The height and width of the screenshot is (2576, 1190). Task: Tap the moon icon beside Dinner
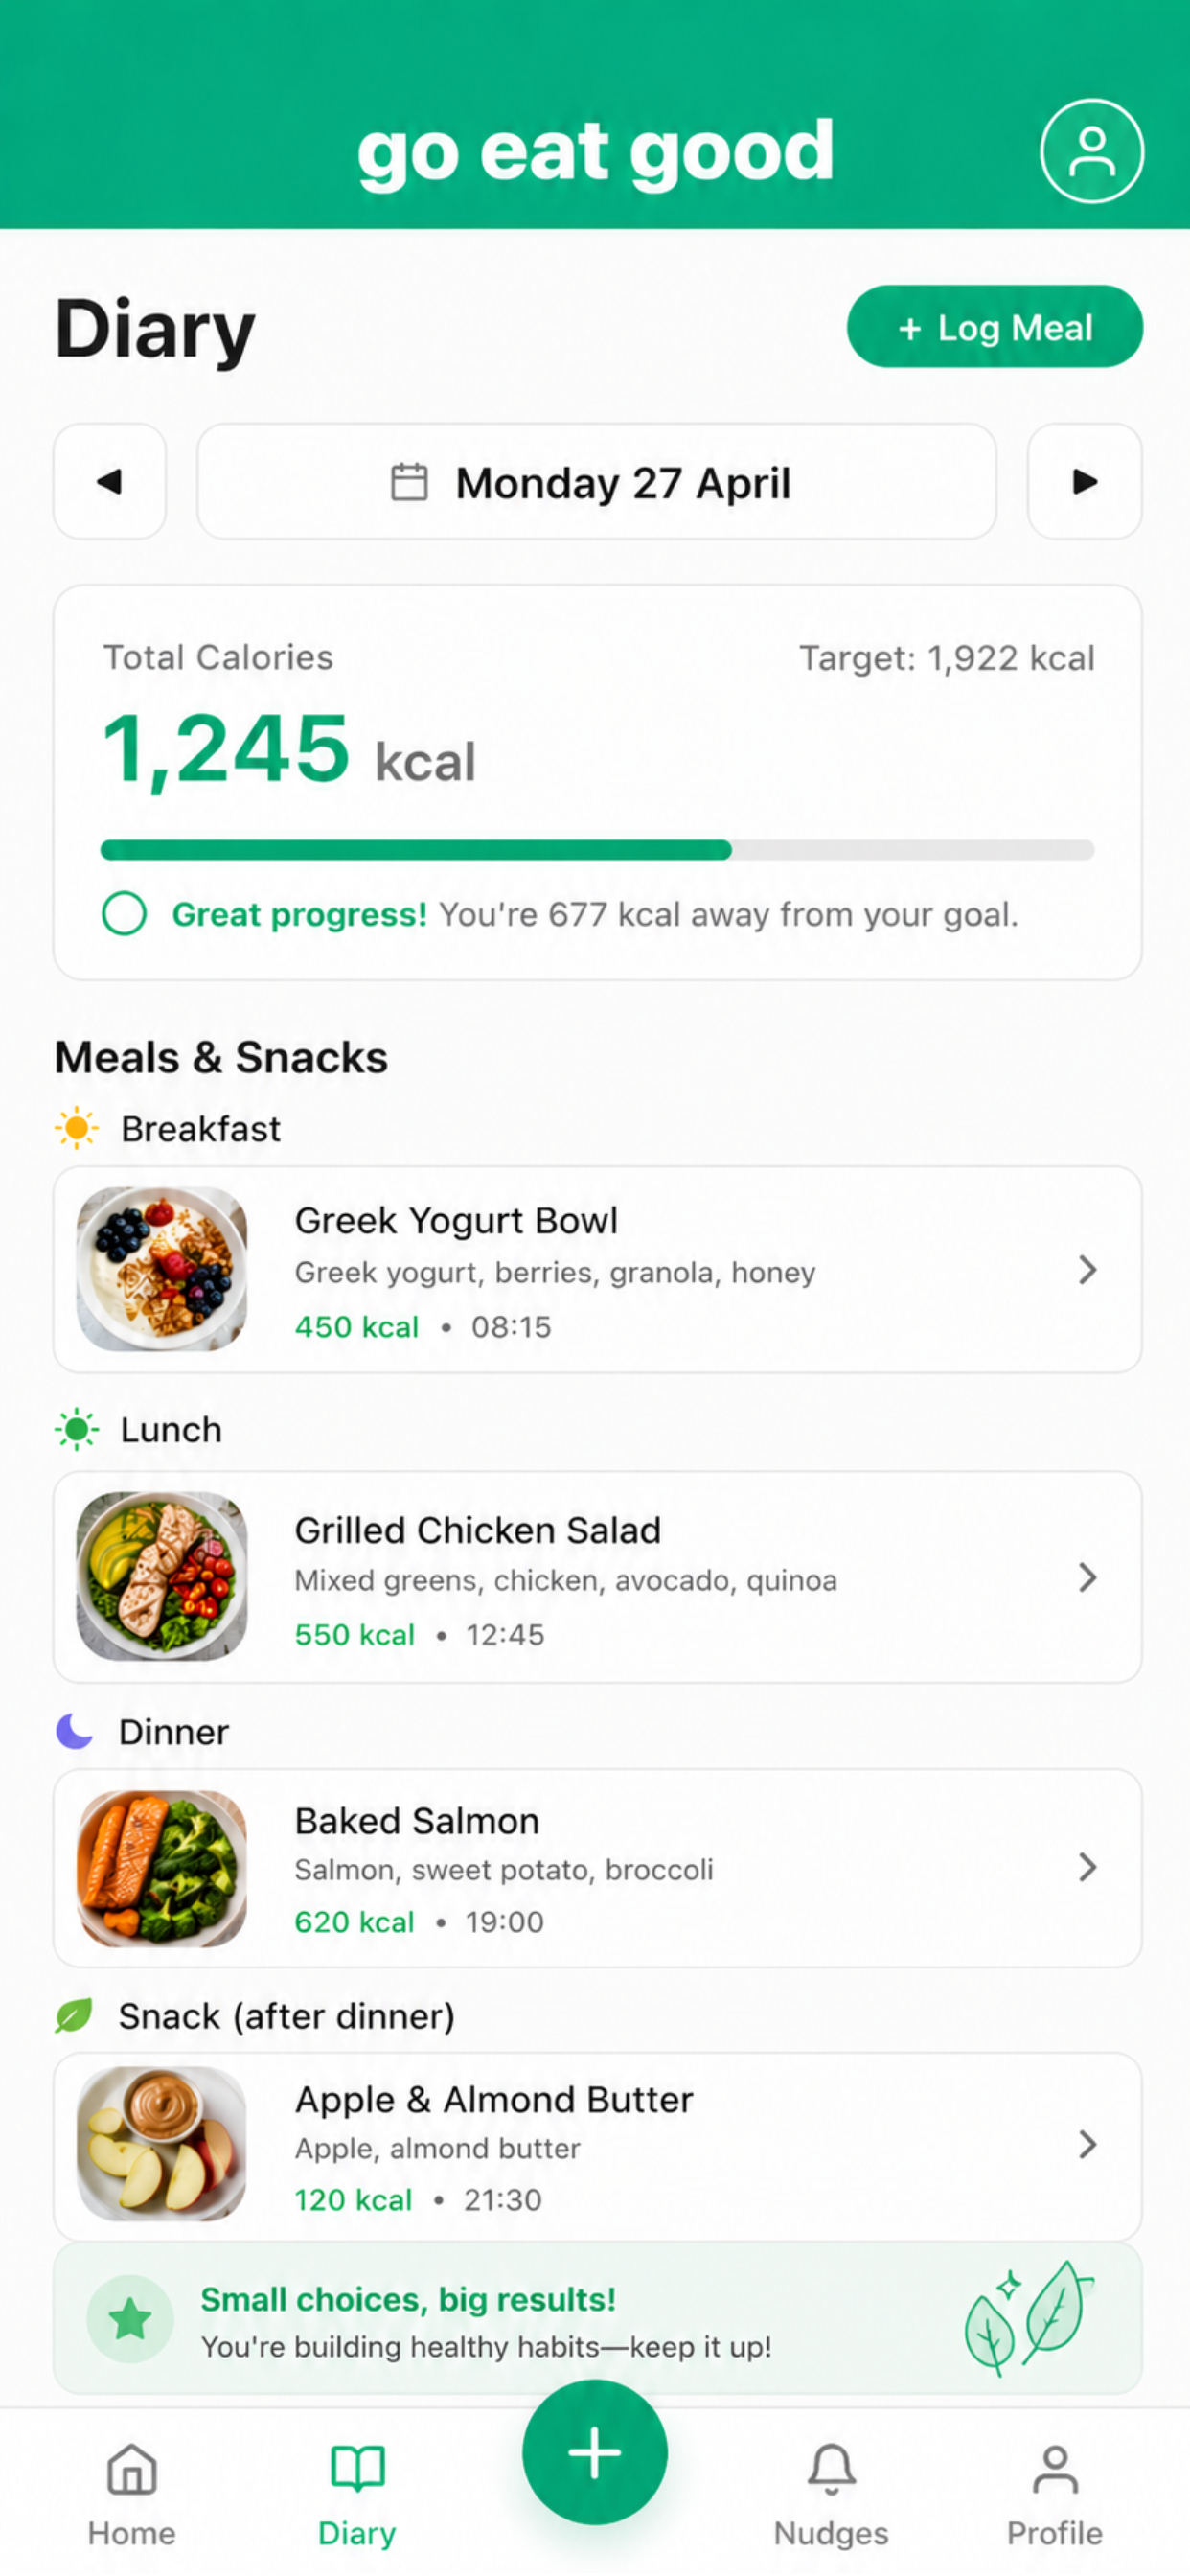pos(74,1730)
